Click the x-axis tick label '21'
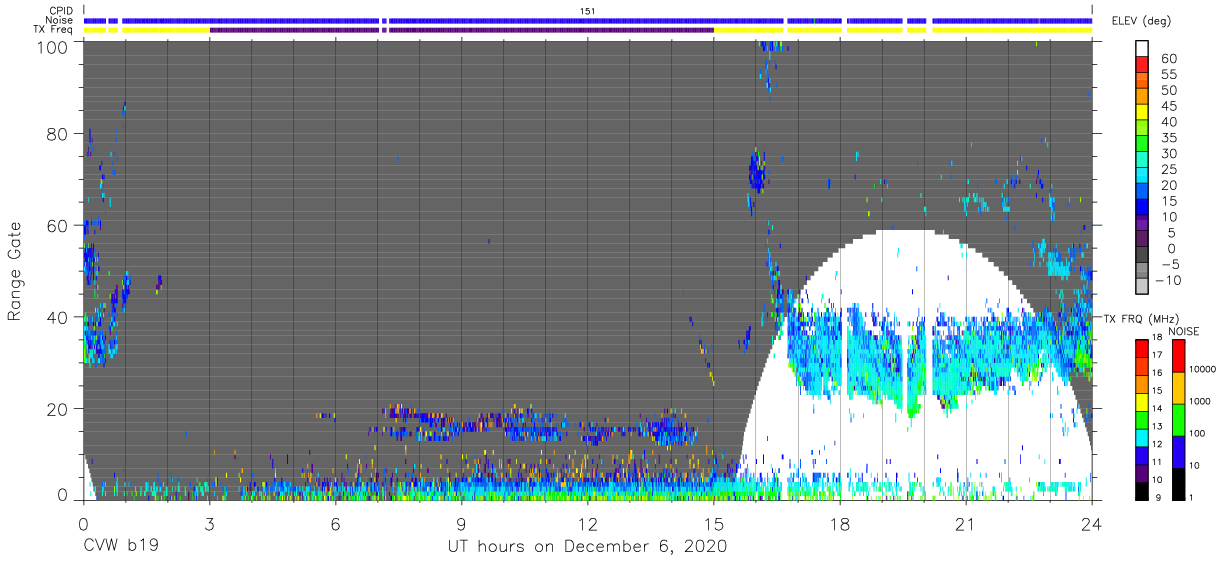The image size is (1228, 567). [965, 524]
